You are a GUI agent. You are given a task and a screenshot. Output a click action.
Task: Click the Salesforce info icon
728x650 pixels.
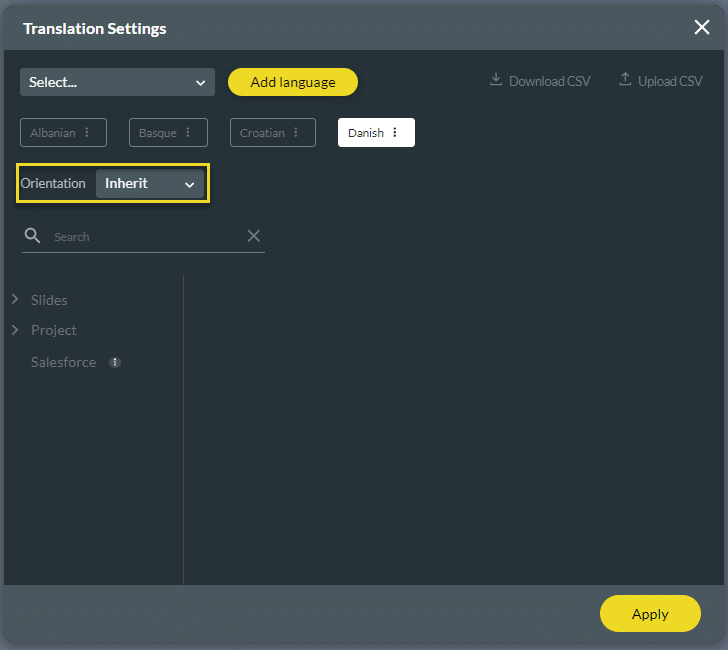coord(115,363)
